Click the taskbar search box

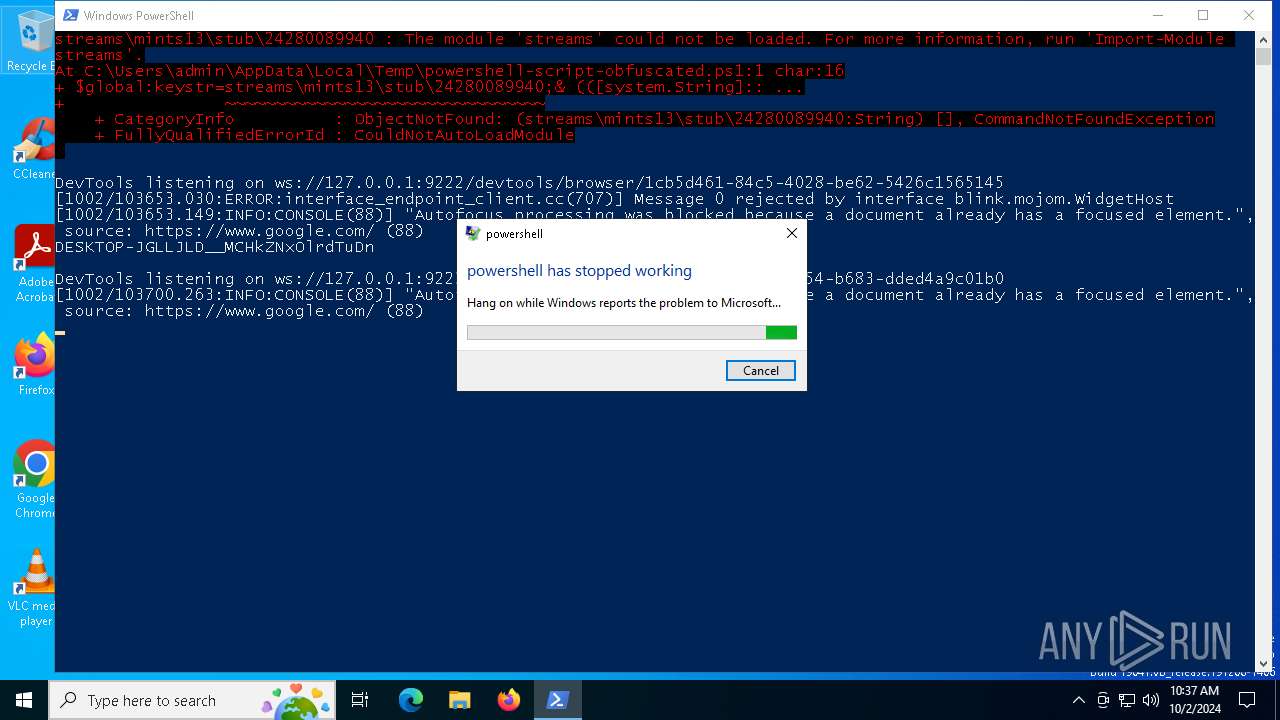pos(192,700)
